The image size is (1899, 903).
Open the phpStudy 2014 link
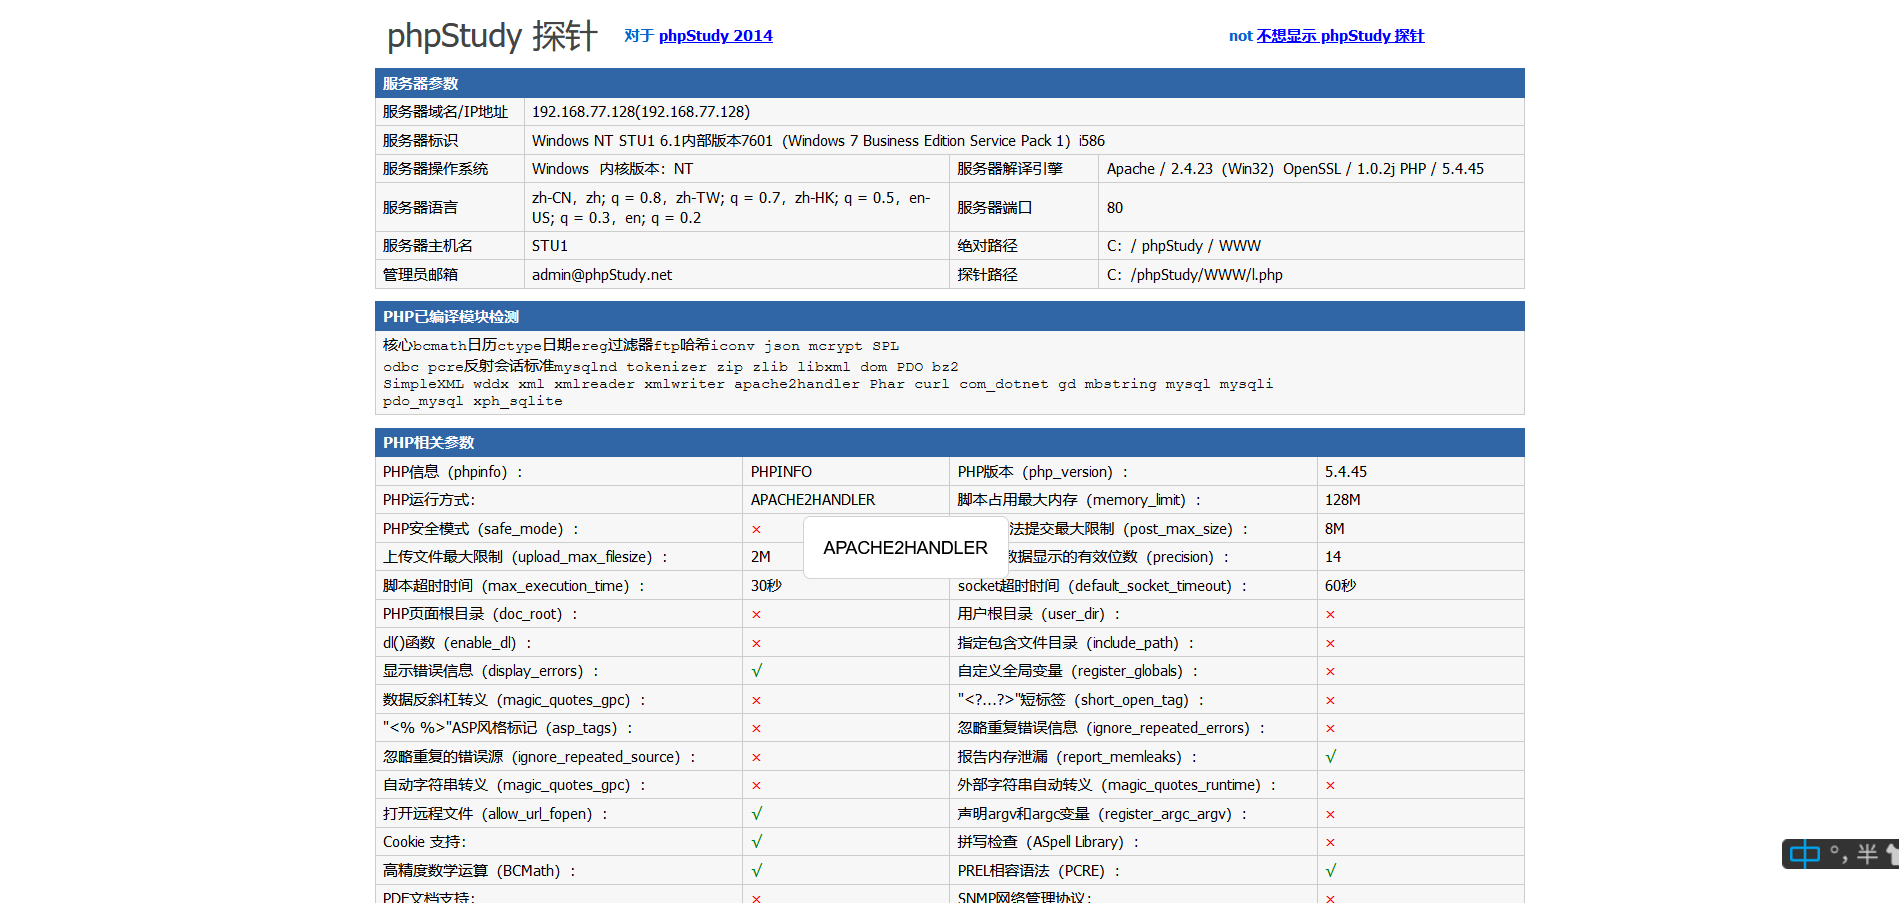click(x=715, y=35)
